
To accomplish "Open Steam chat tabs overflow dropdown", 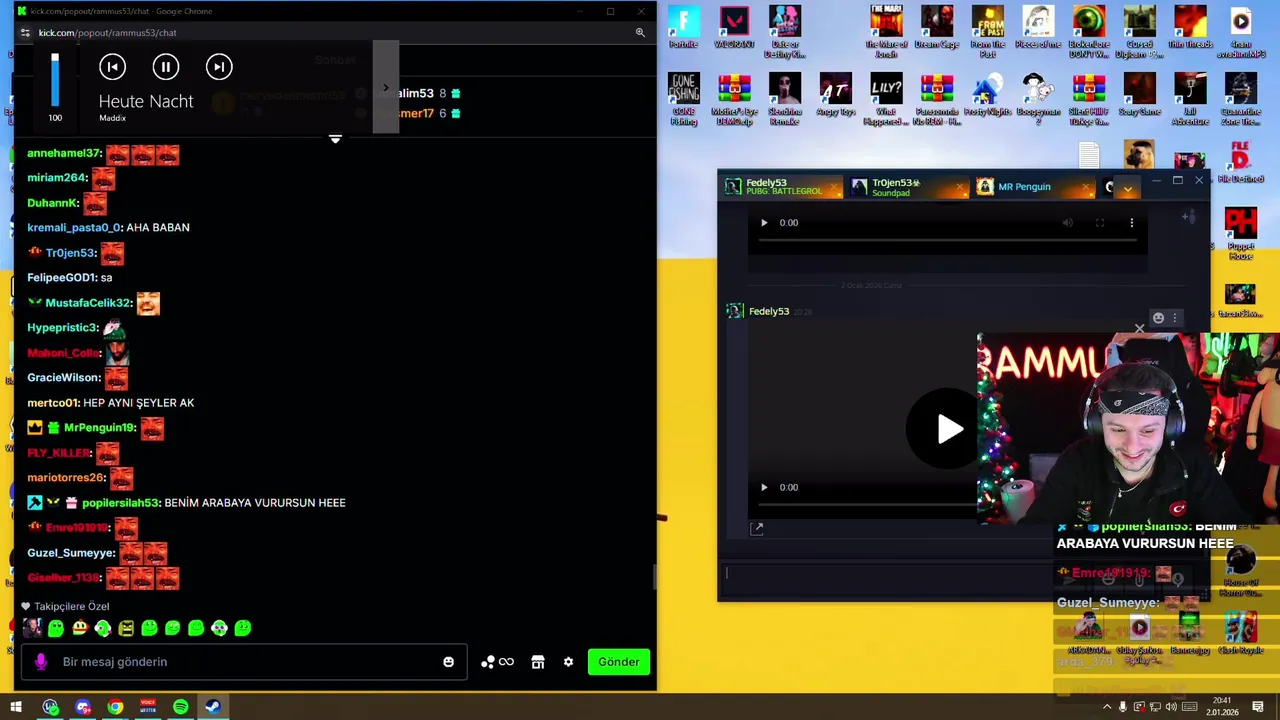I will pyautogui.click(x=1128, y=188).
